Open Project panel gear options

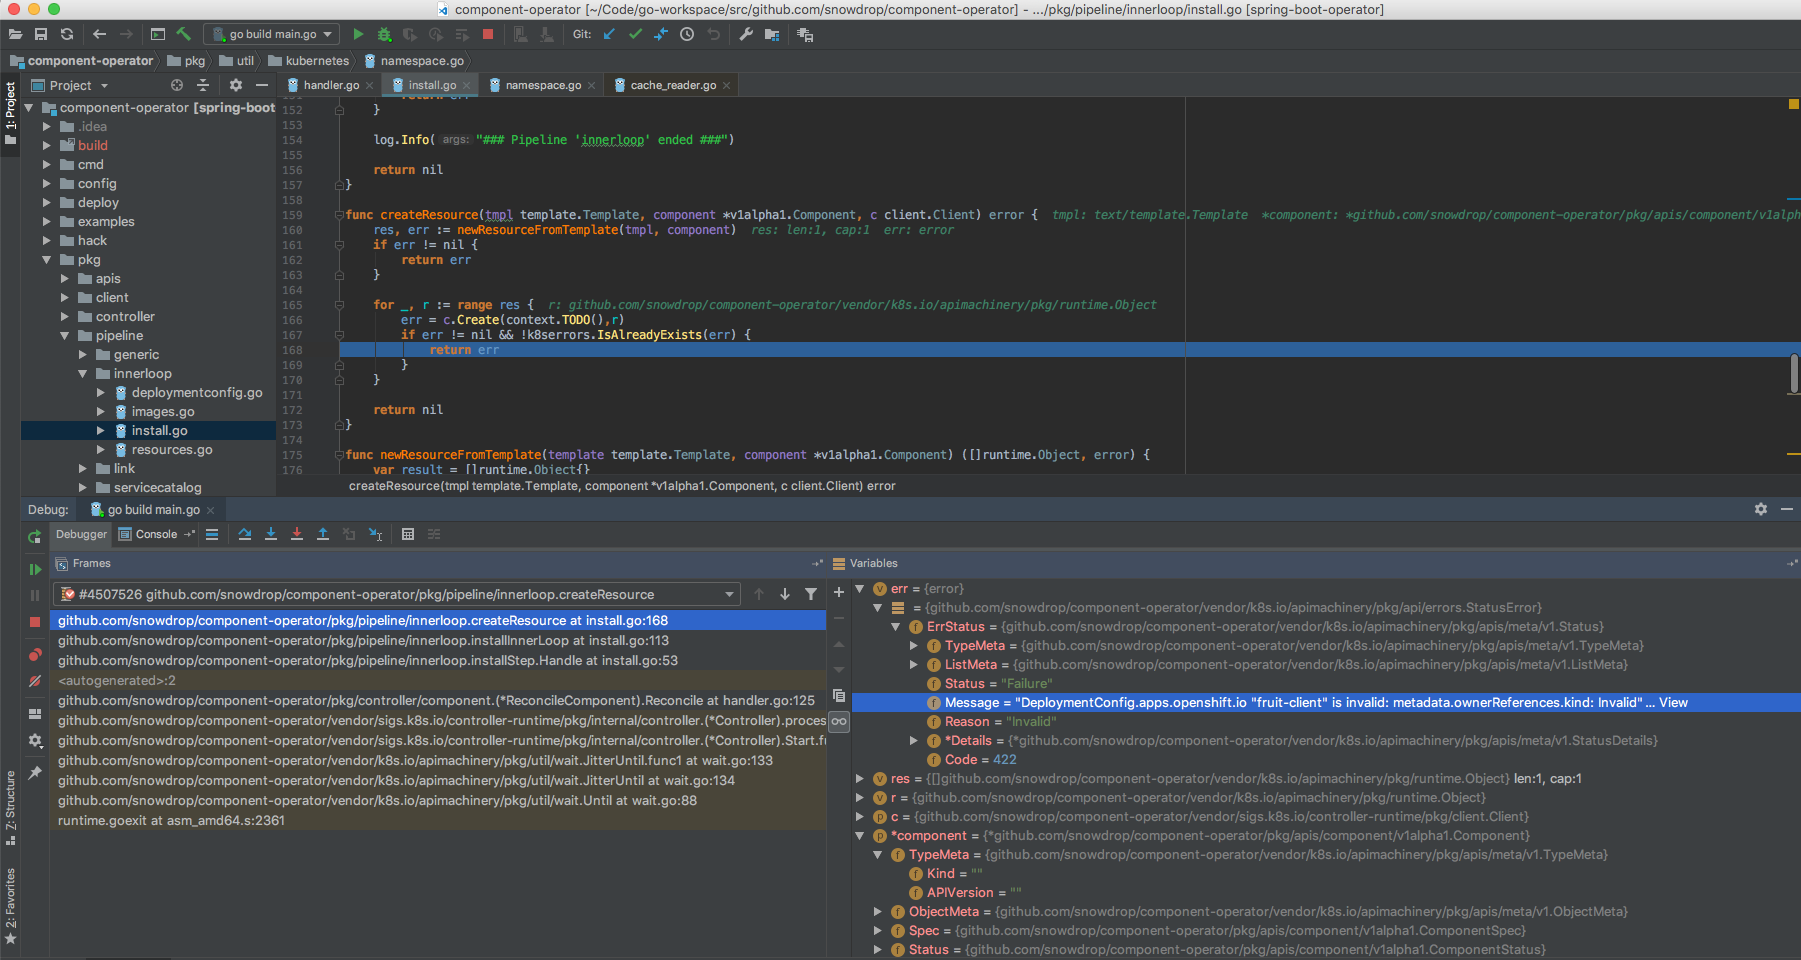236,85
